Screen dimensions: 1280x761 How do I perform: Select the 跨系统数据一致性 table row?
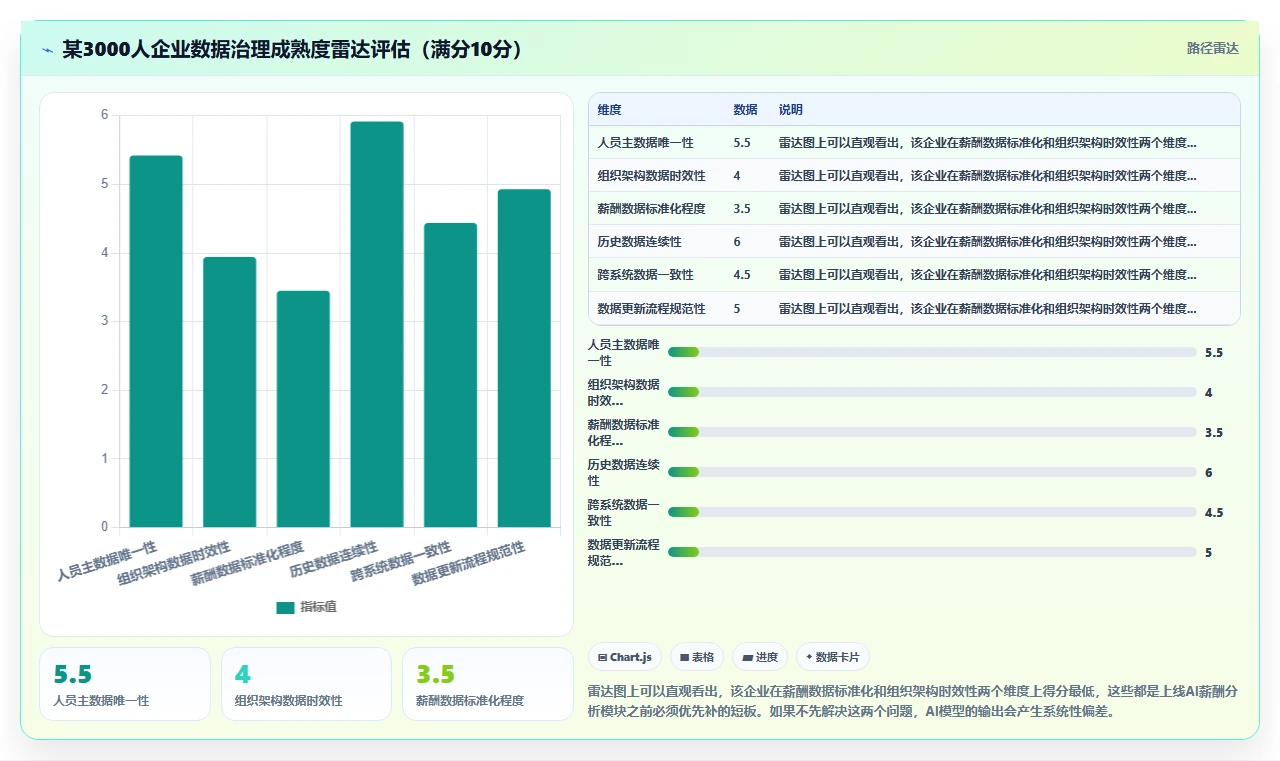[914, 275]
